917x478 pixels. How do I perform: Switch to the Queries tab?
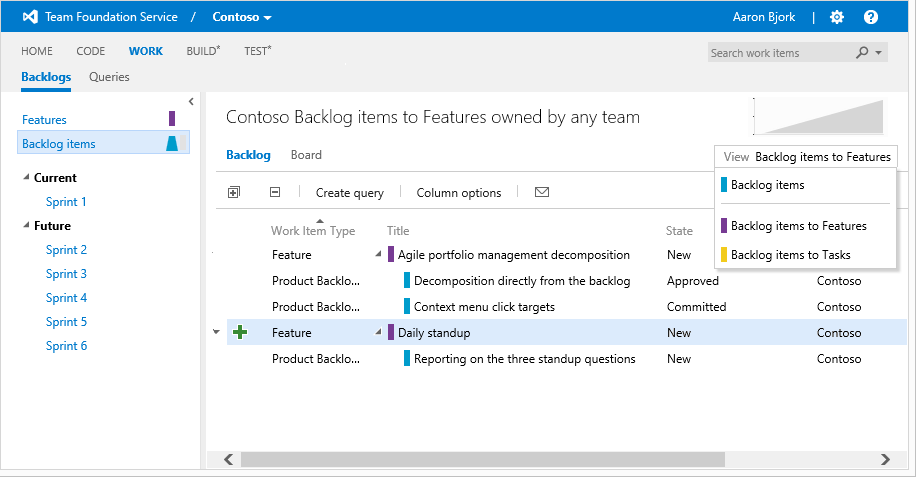pos(109,77)
